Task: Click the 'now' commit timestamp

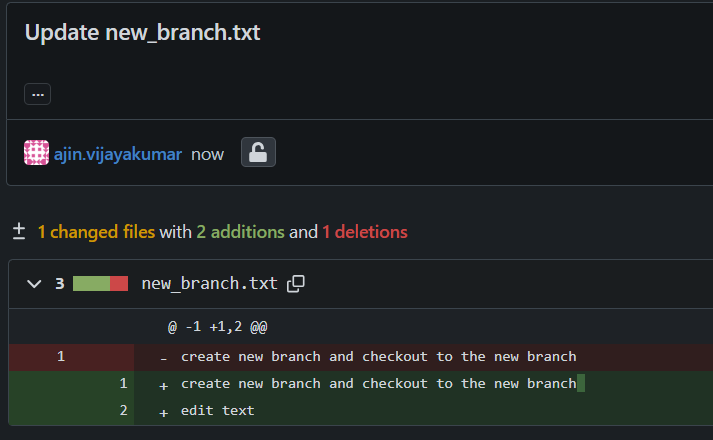Action: [x=208, y=154]
